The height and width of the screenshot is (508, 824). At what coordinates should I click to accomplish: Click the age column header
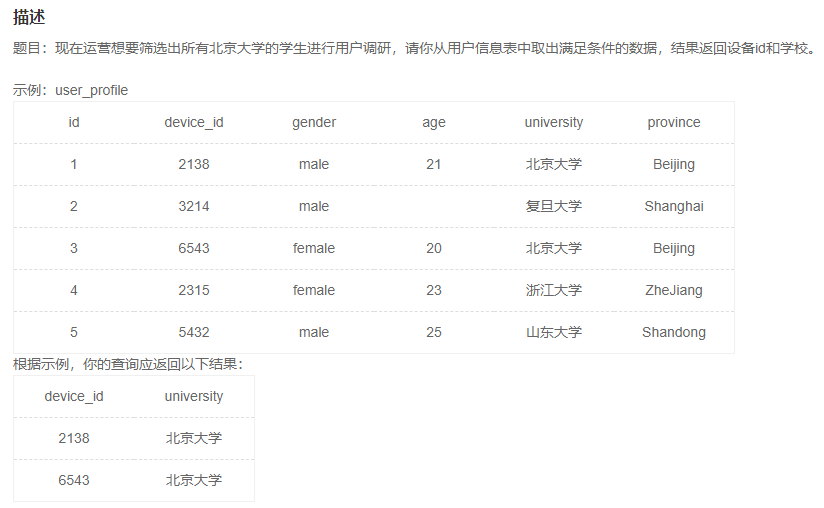pyautogui.click(x=434, y=122)
